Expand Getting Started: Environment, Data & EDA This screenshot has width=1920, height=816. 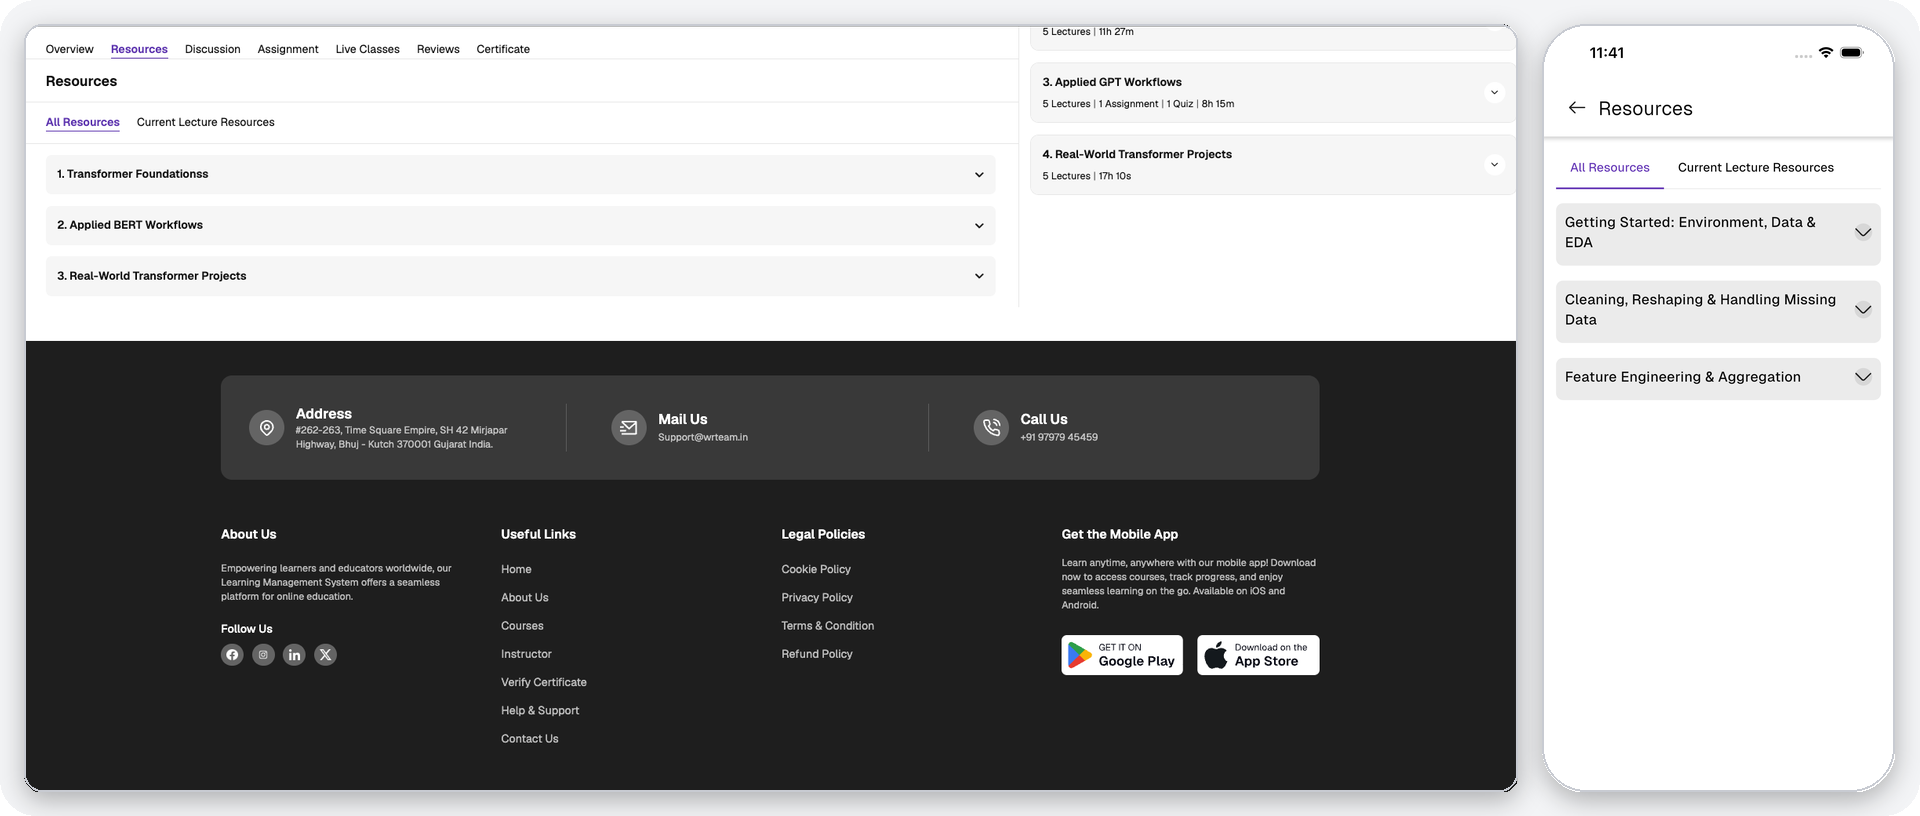1718,234
